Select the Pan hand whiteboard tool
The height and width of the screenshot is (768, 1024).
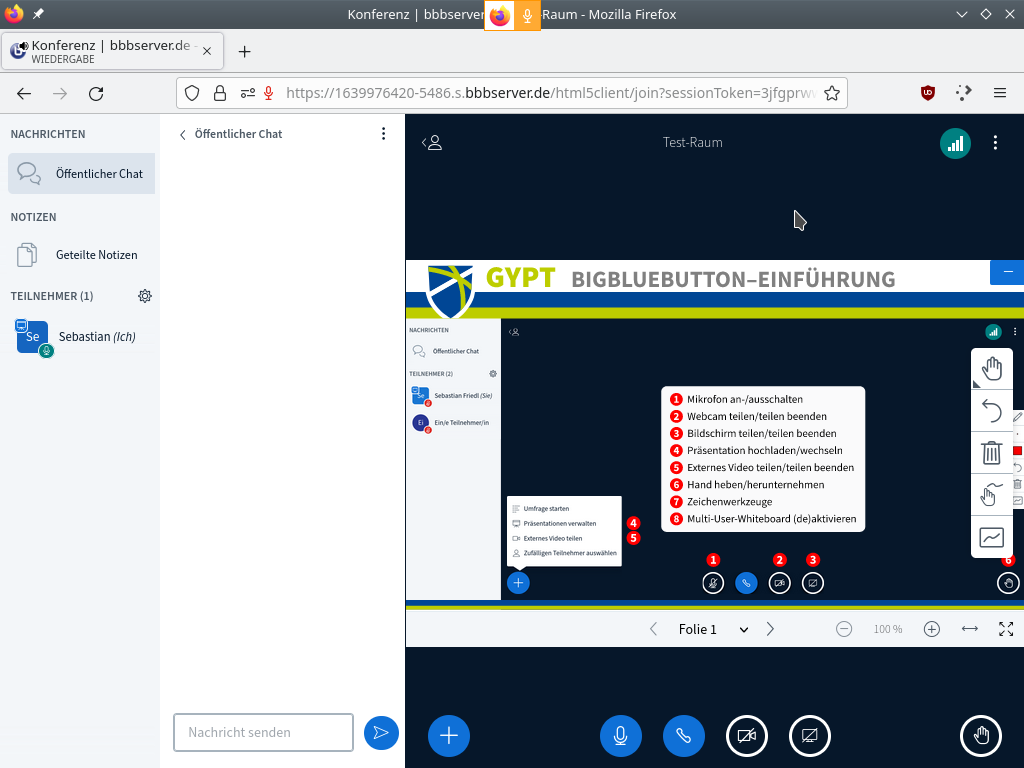(991, 369)
